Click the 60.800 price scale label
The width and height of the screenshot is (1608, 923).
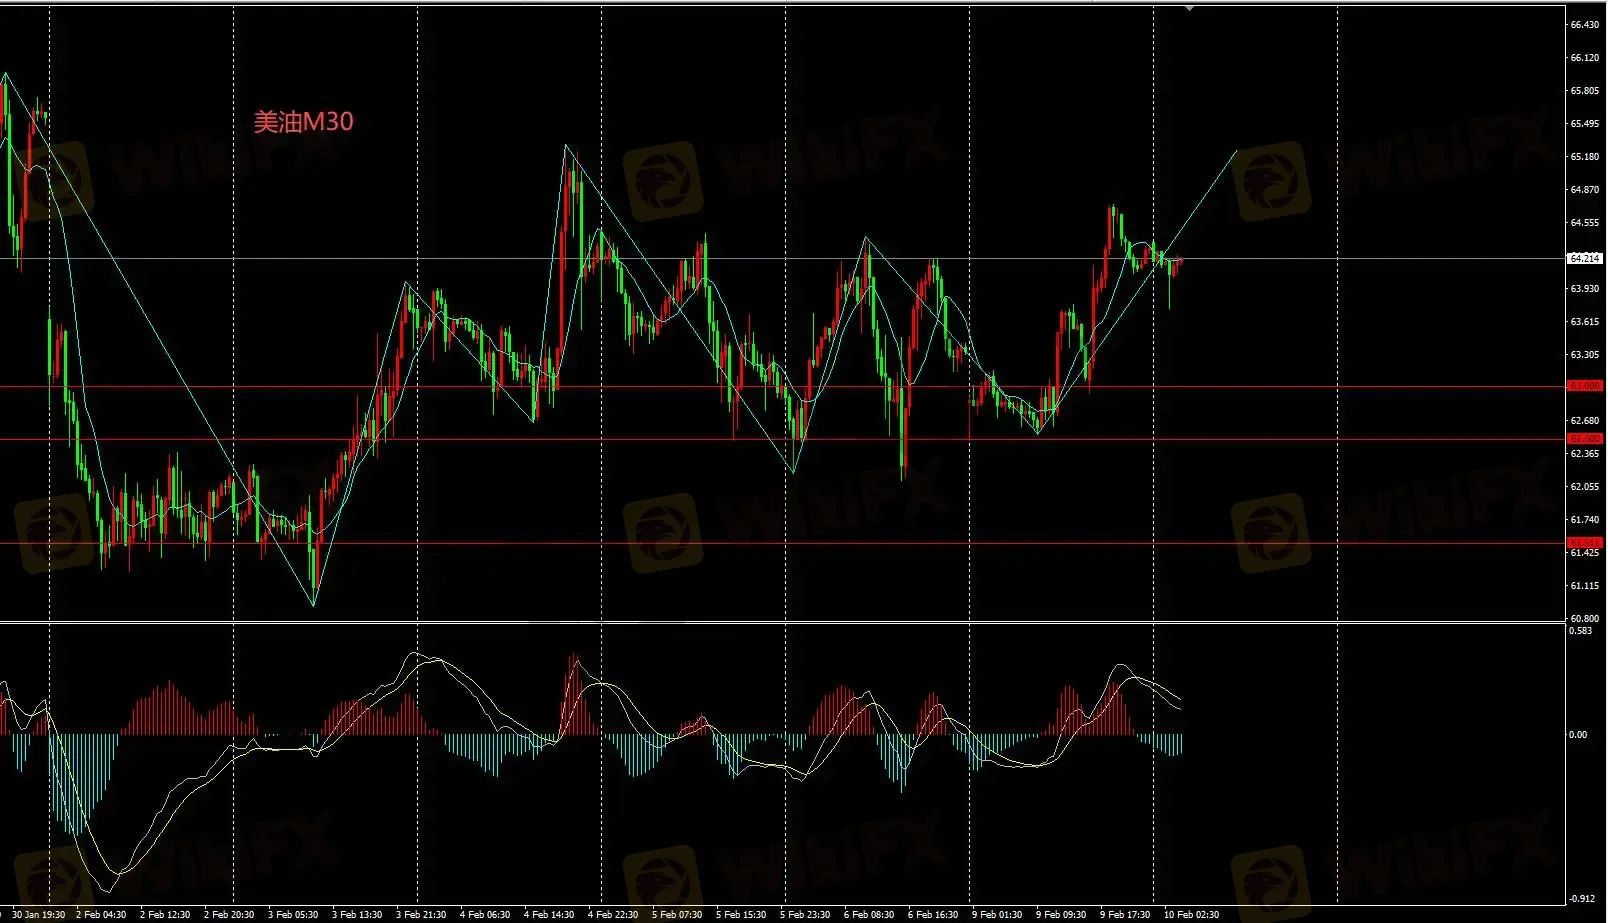tap(1584, 619)
